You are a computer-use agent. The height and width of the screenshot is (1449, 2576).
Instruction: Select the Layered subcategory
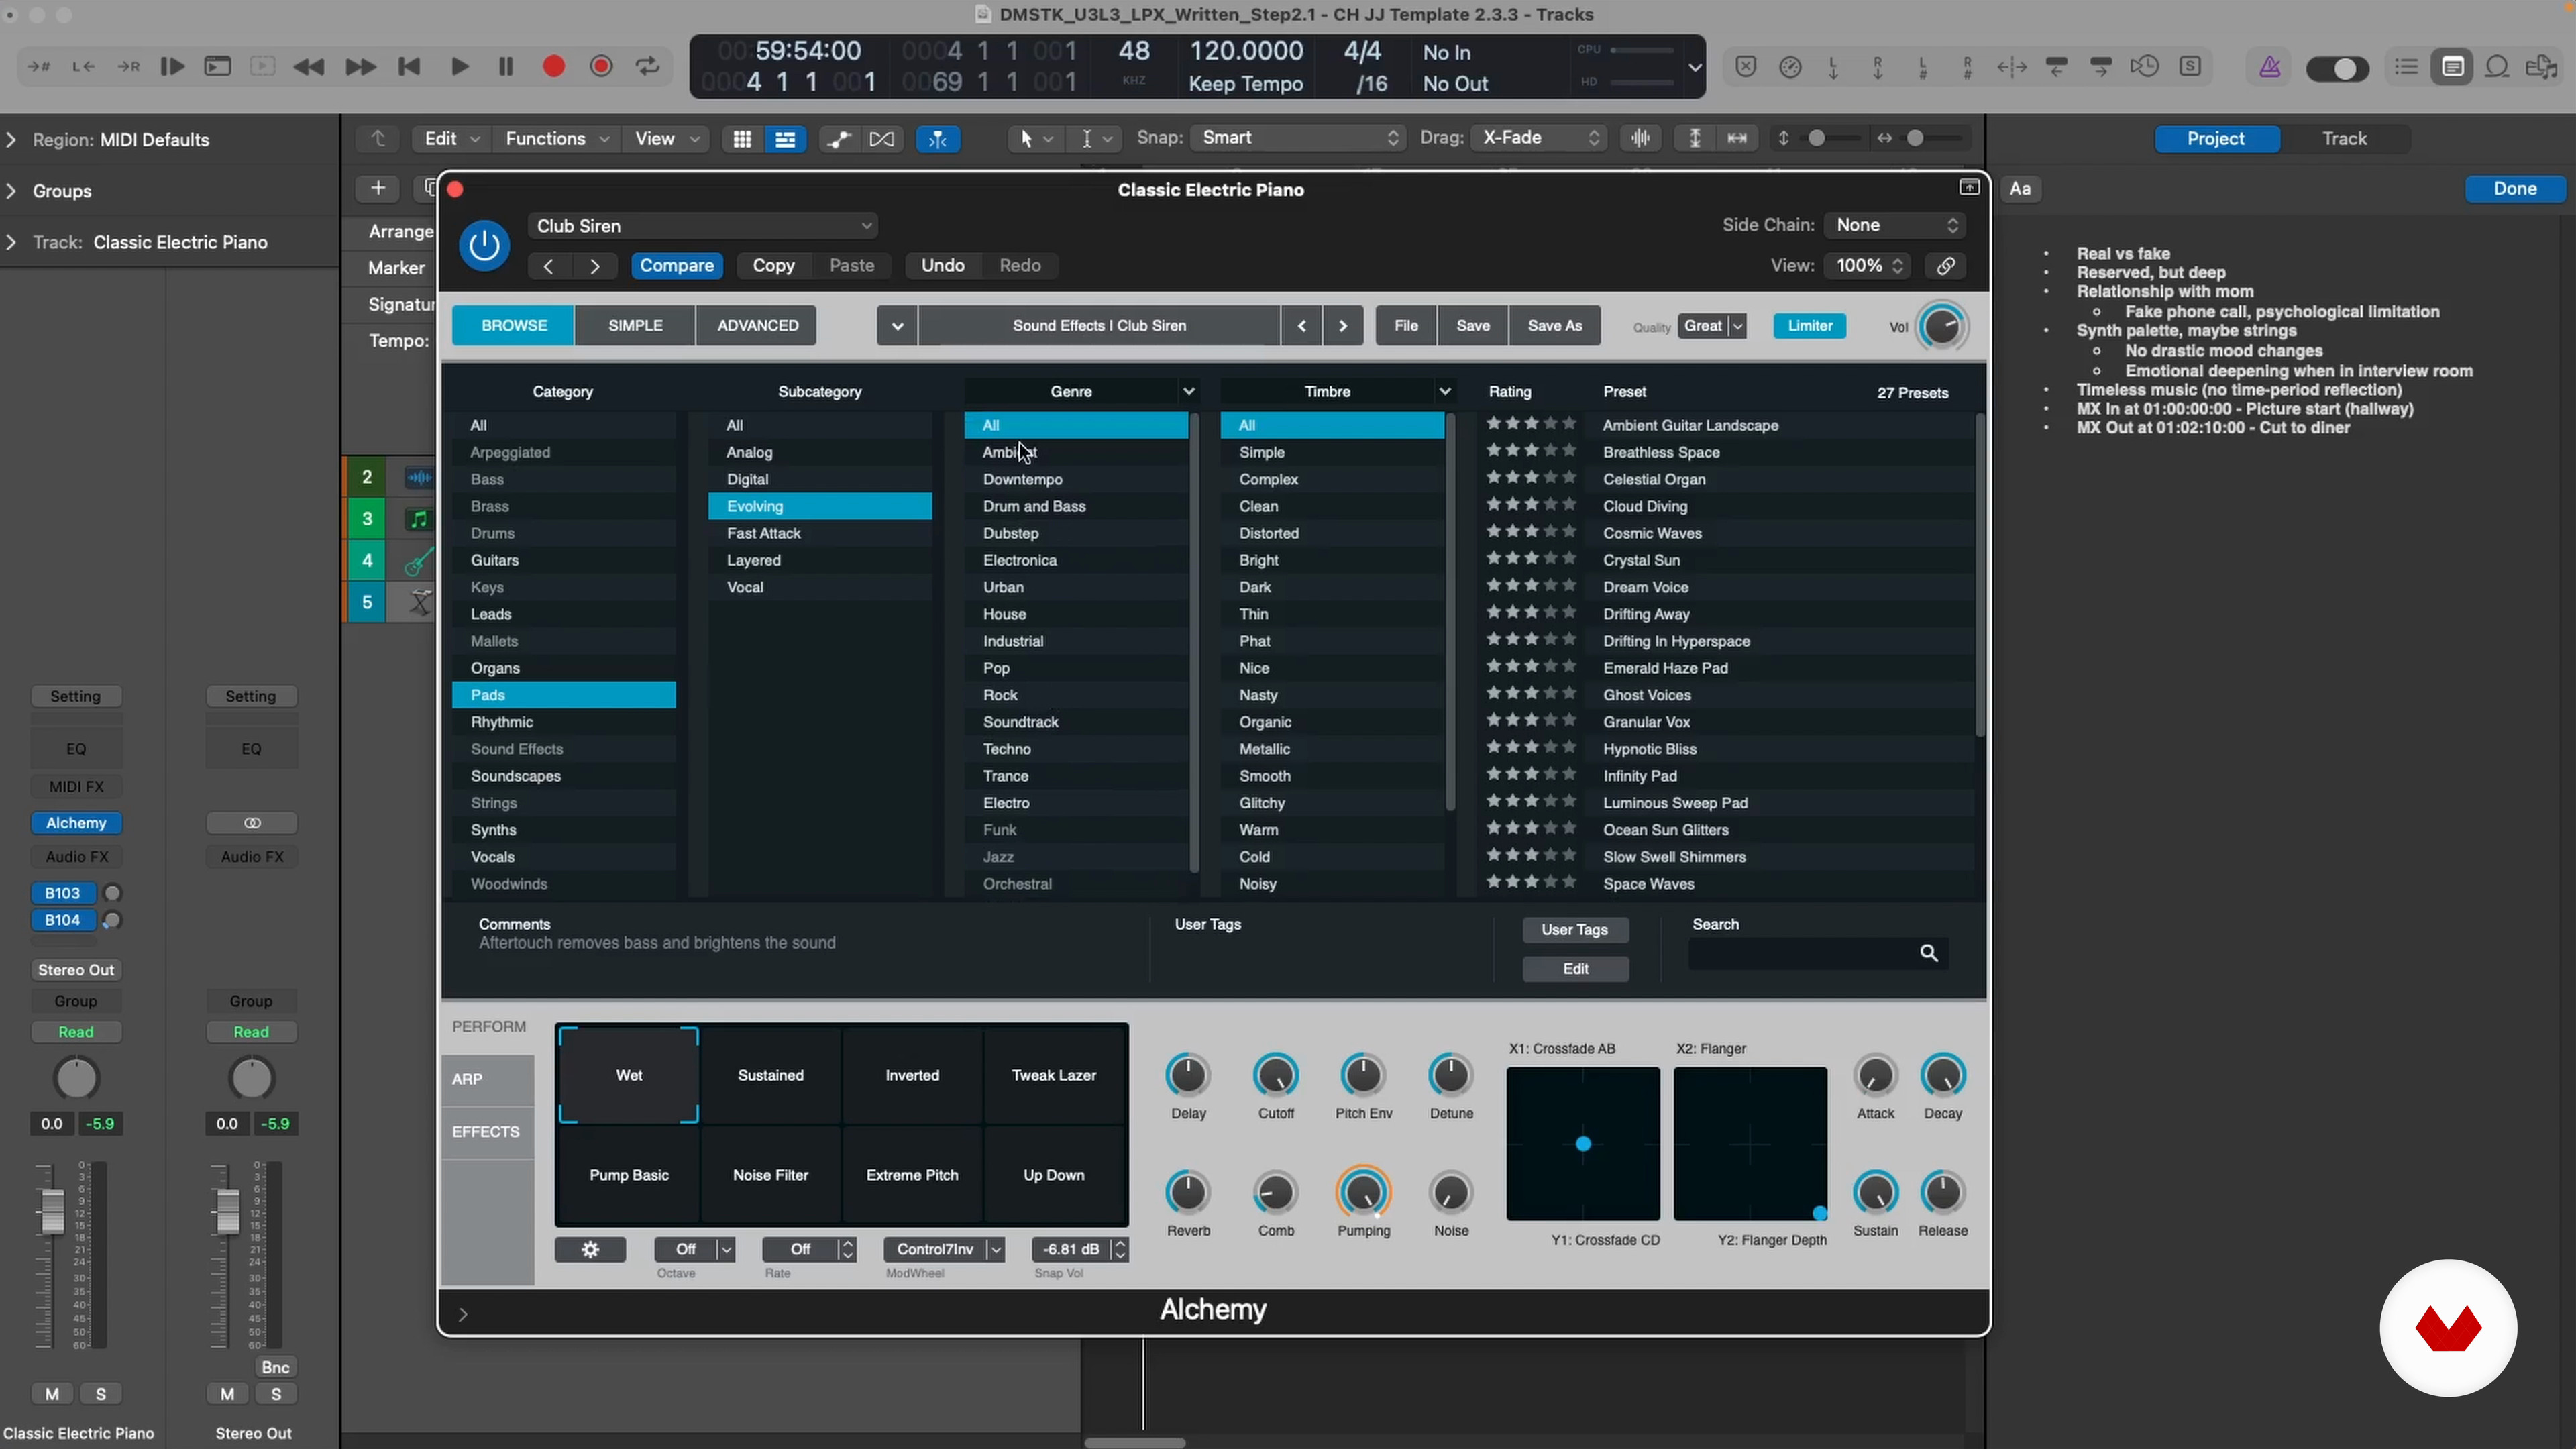click(x=820, y=560)
